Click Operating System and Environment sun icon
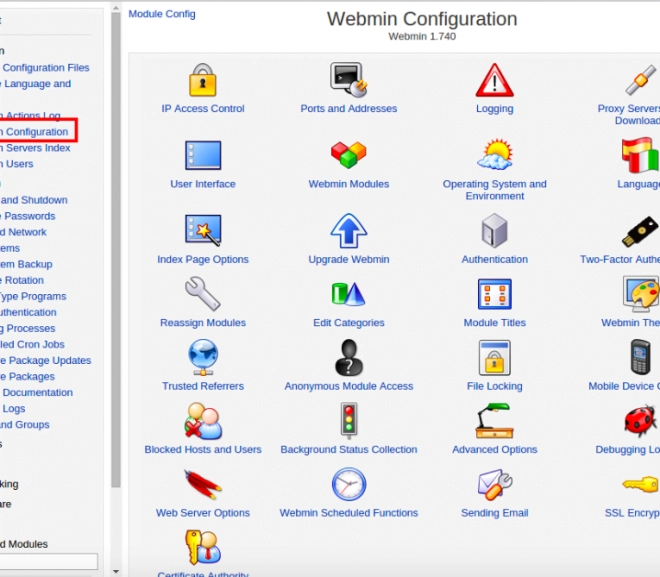660x577 pixels. coord(495,154)
